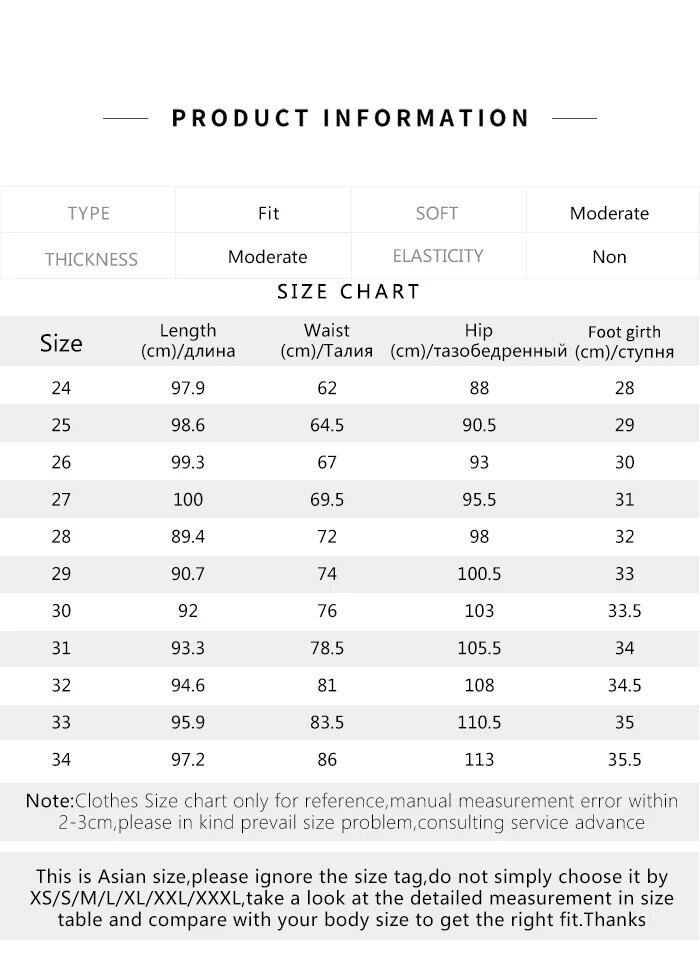The image size is (700, 953).
Task: Click the Size column header
Action: click(x=61, y=343)
